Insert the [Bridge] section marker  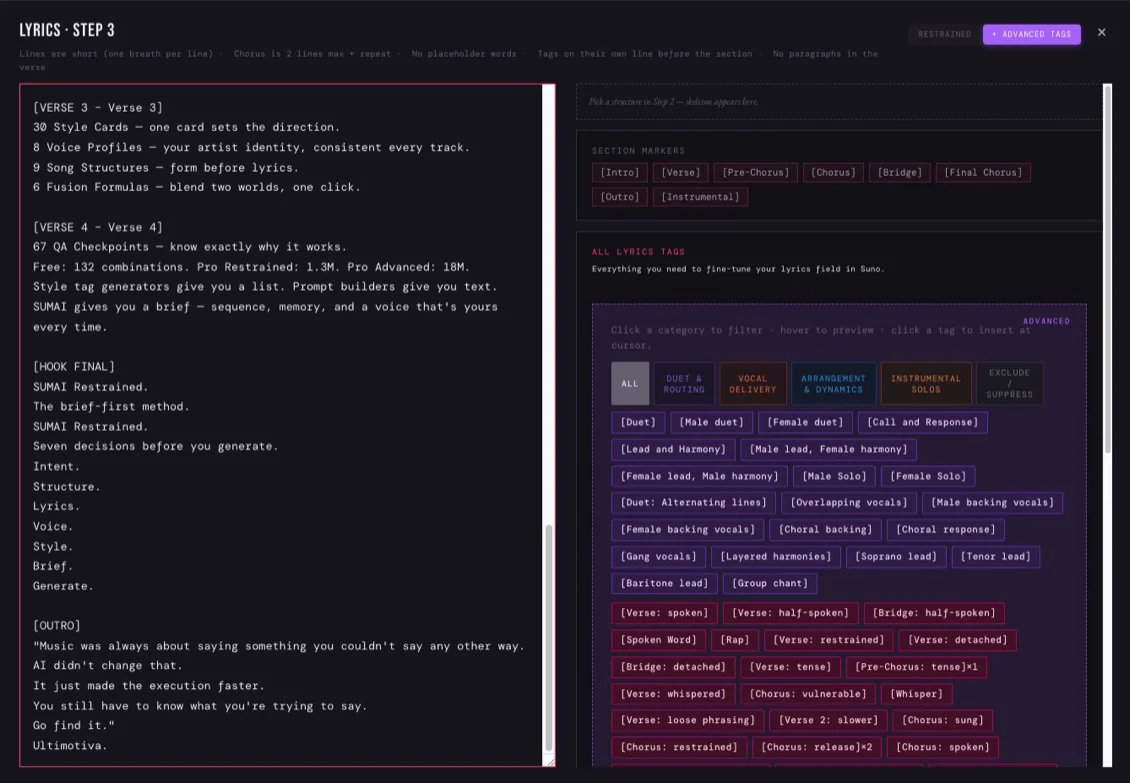point(899,172)
